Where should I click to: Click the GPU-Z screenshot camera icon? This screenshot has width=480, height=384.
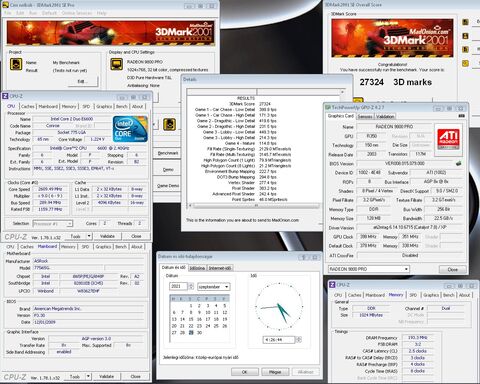coord(461,116)
